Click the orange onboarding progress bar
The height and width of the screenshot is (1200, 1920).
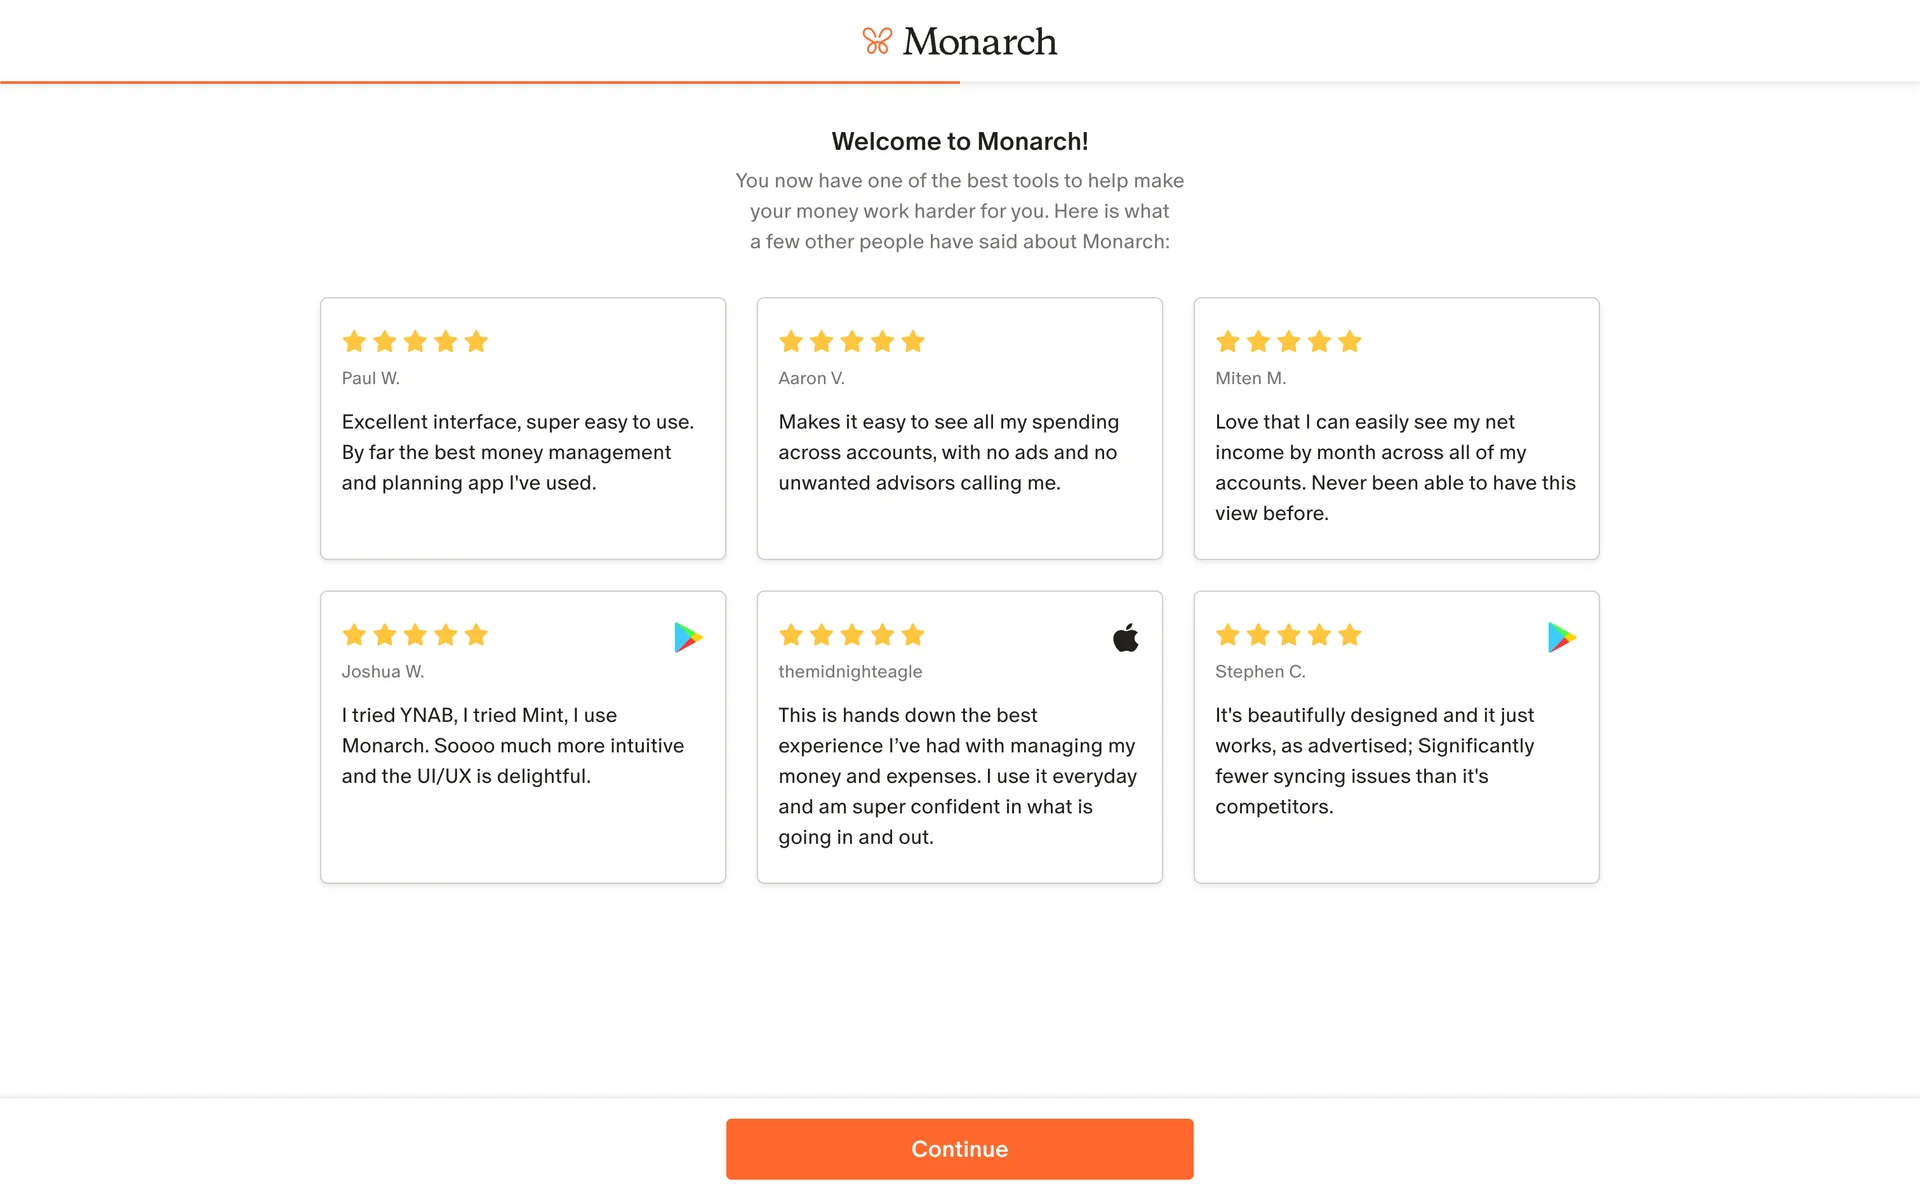point(480,82)
